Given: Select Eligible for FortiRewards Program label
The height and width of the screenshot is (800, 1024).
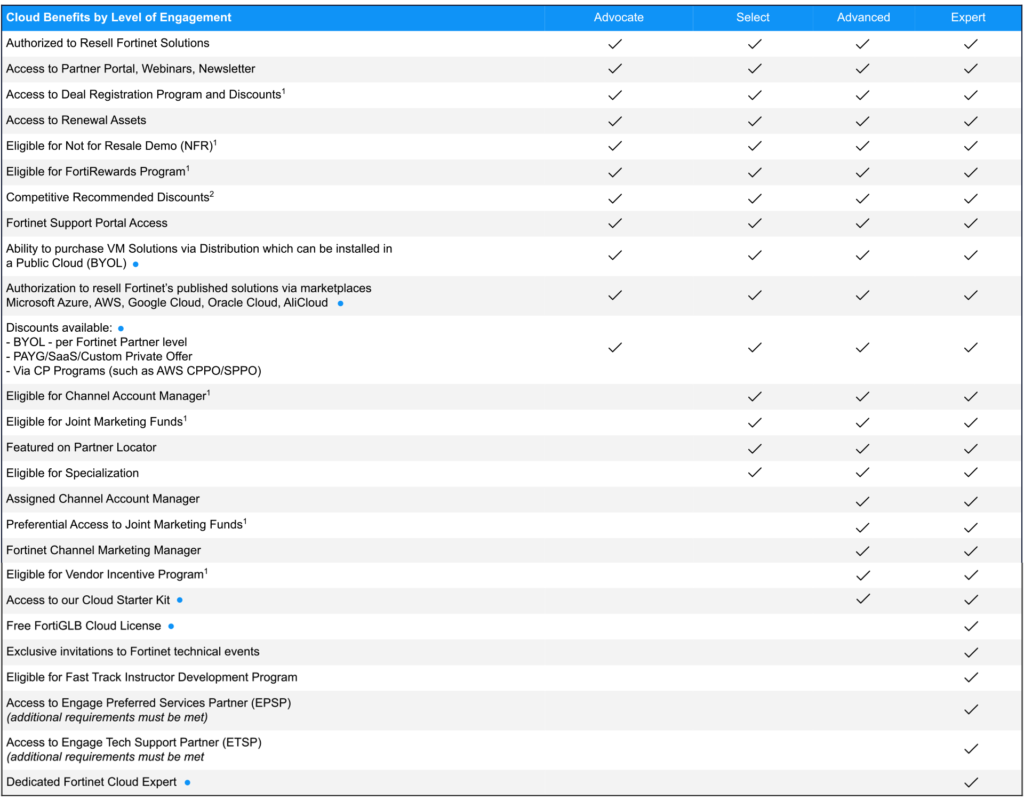Looking at the screenshot, I should [x=98, y=171].
